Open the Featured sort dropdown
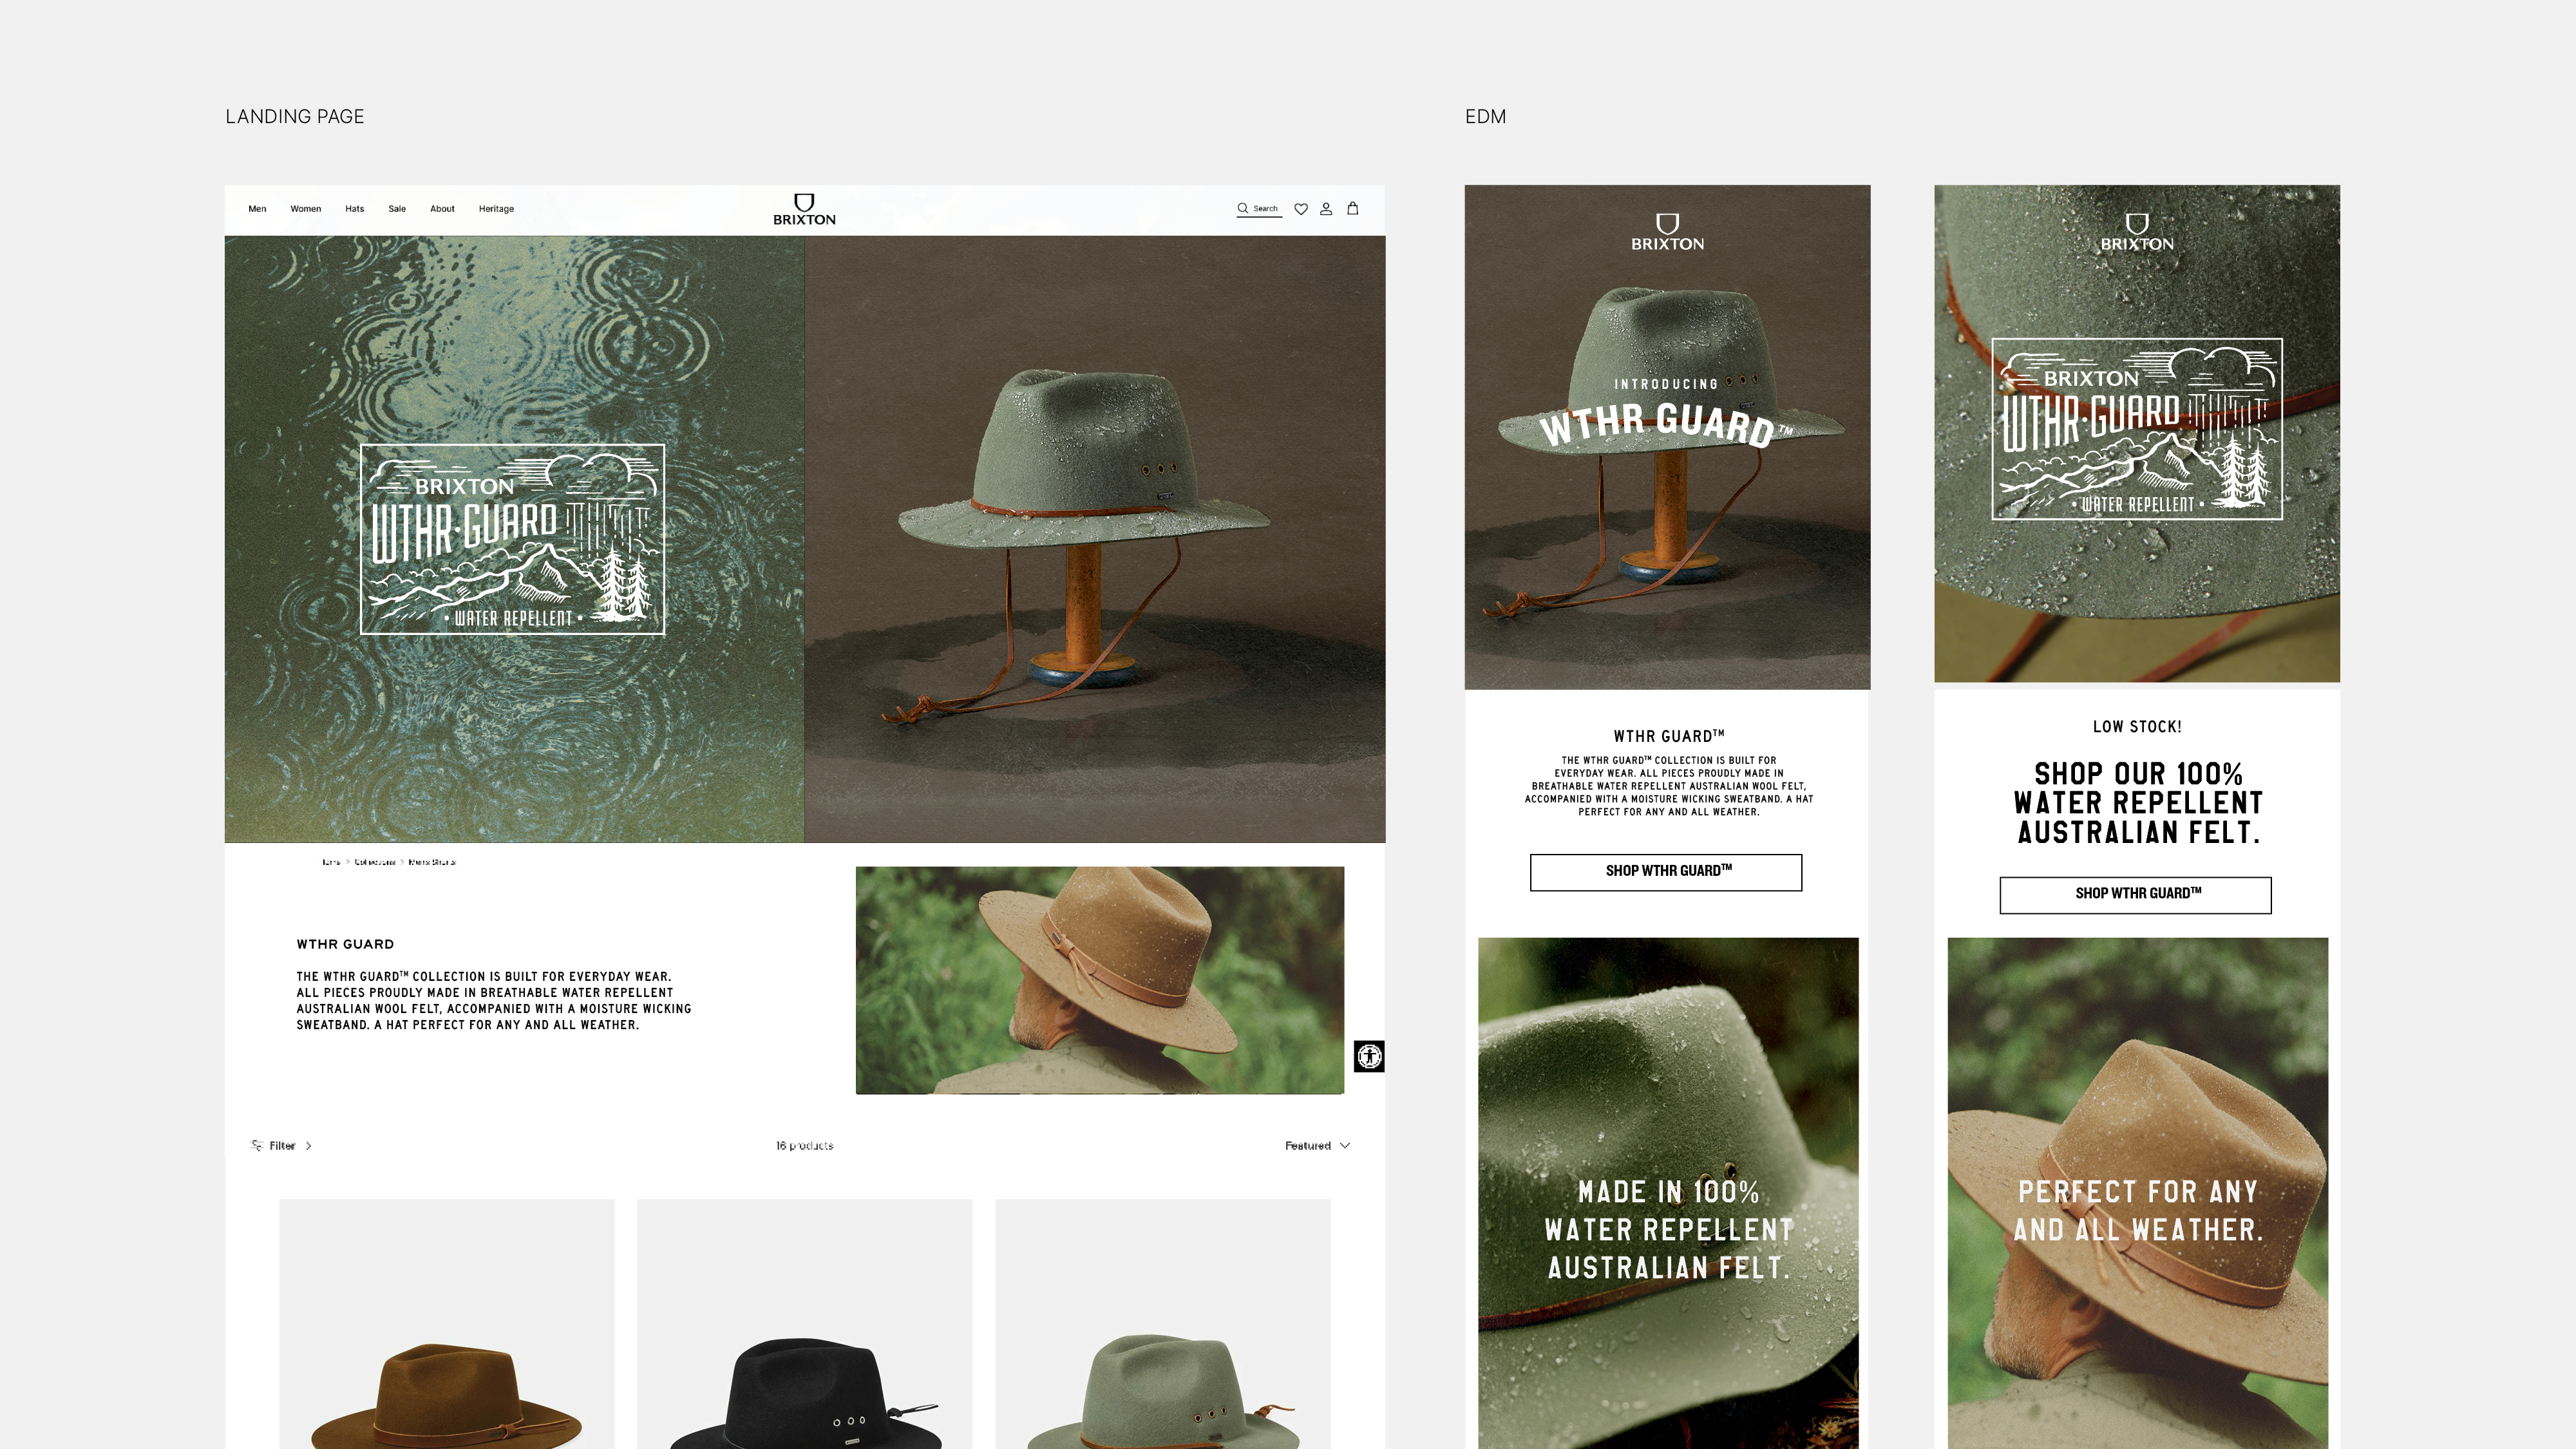 click(1317, 1146)
